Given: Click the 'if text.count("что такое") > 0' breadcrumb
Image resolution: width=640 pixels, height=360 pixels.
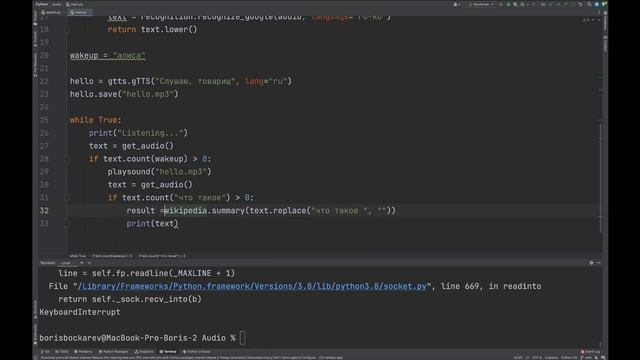Looking at the screenshot, I should click(162, 256).
